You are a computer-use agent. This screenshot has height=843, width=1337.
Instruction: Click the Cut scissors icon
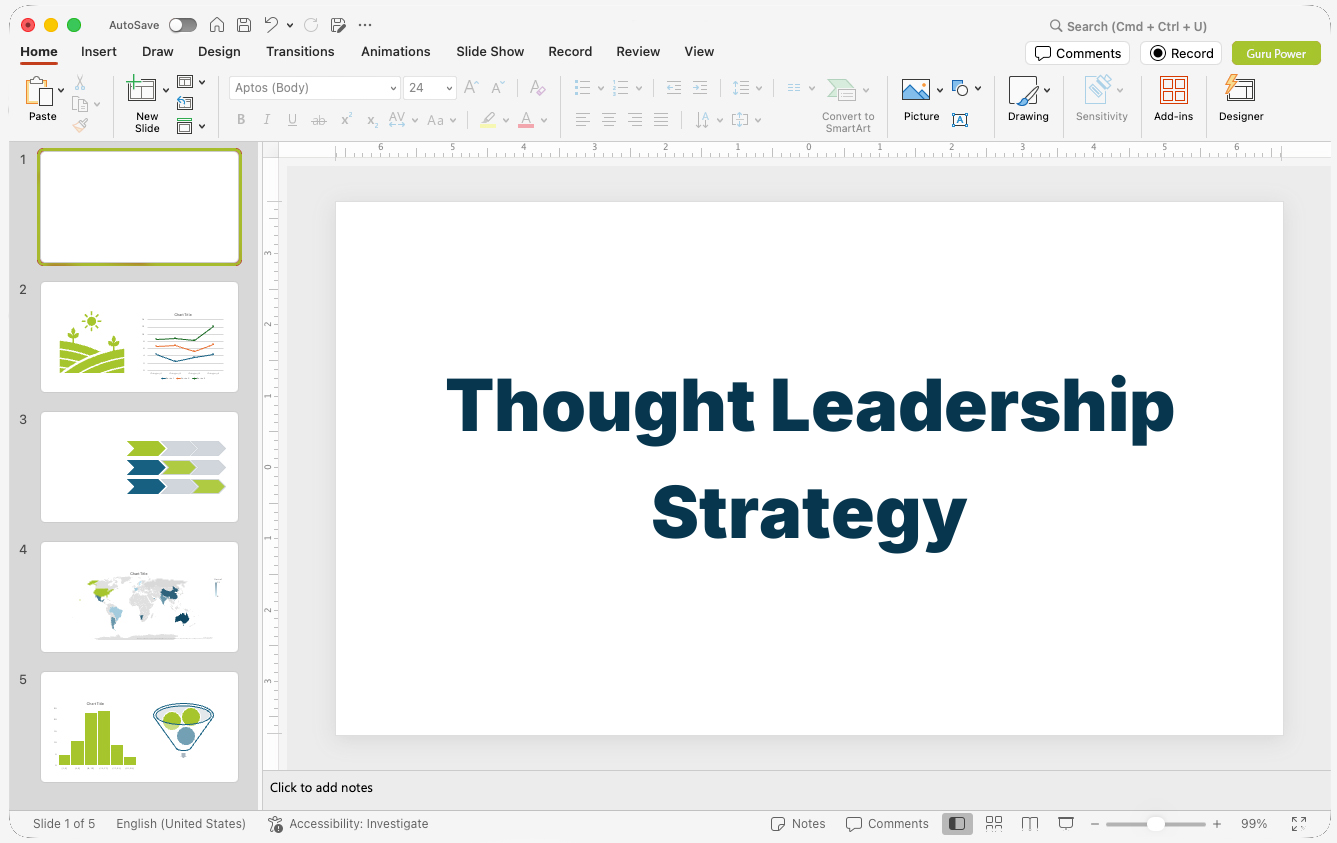(x=80, y=83)
